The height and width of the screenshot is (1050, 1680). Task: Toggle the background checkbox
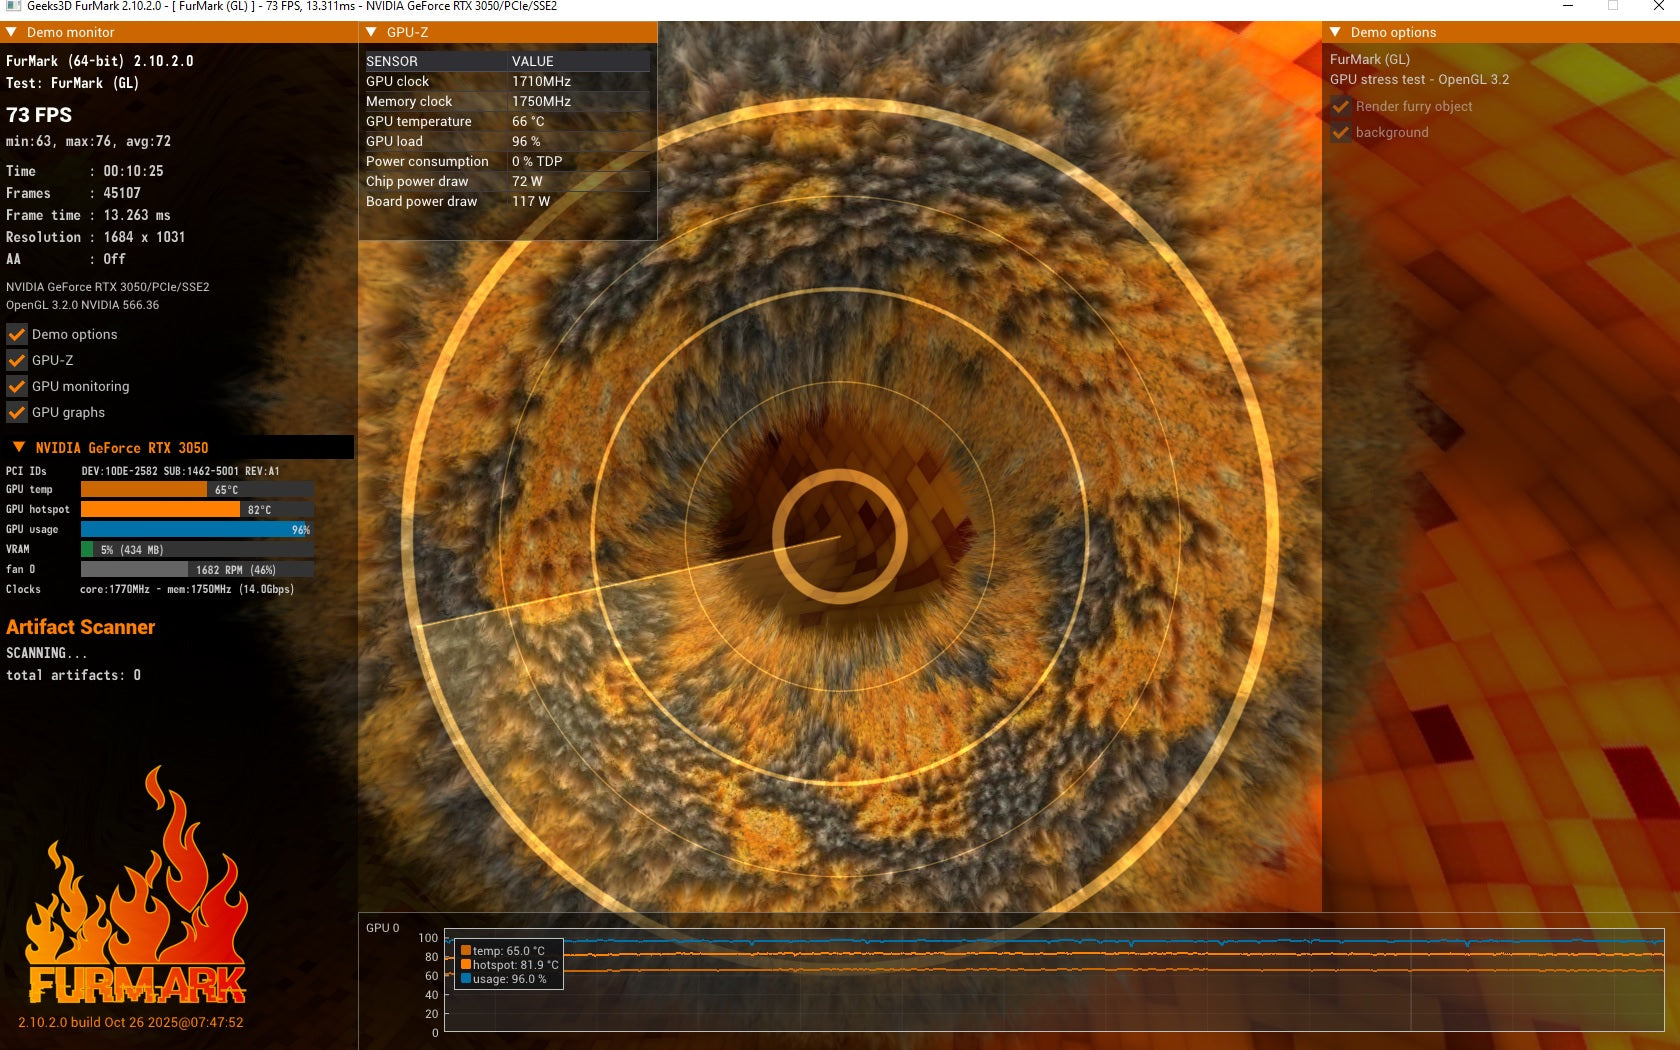tap(1341, 132)
